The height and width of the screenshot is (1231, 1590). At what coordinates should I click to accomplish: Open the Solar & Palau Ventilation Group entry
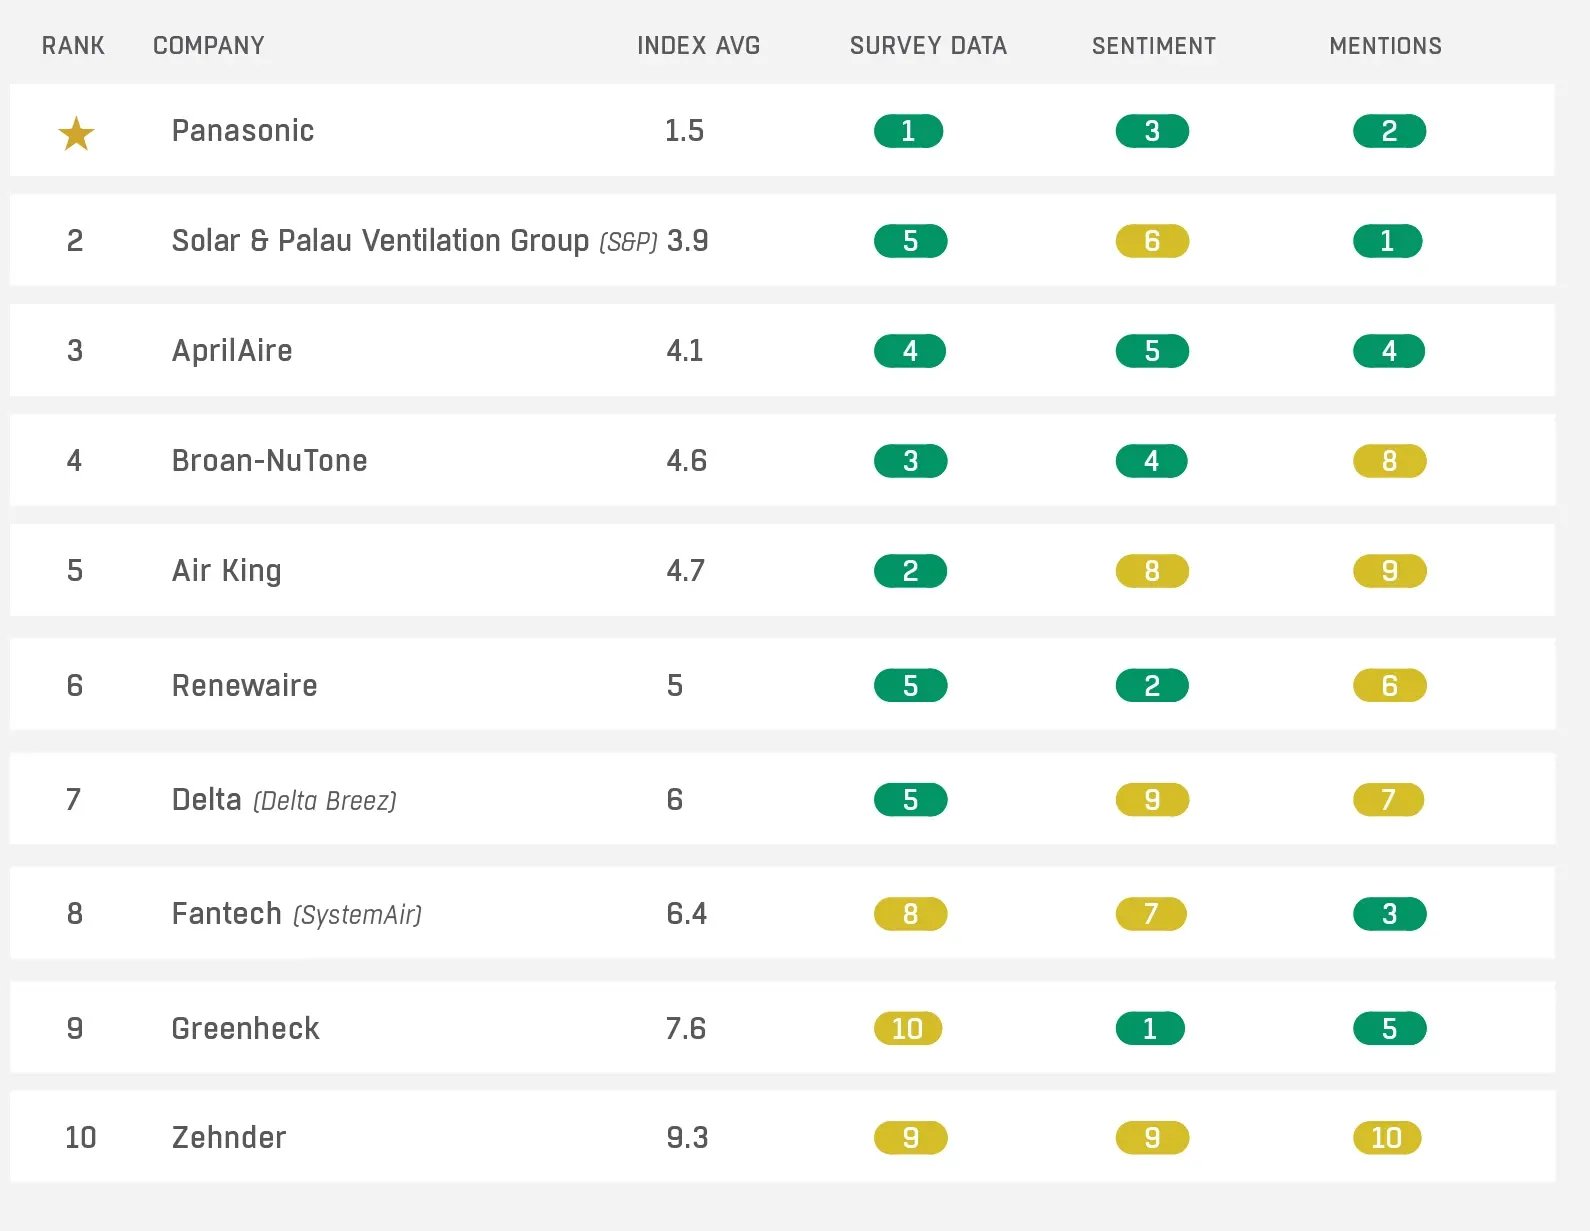pos(380,241)
